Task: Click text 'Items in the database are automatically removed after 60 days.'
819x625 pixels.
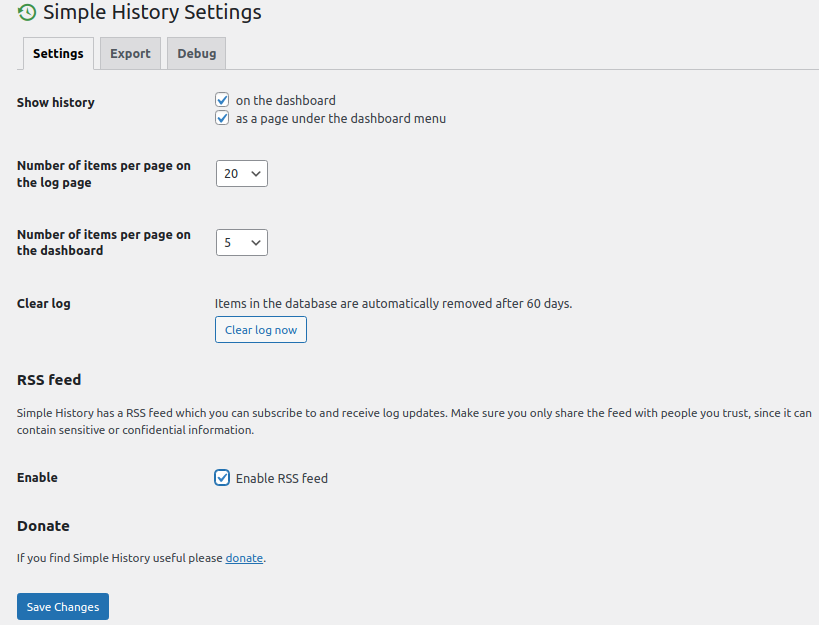Action: pyautogui.click(x=393, y=303)
